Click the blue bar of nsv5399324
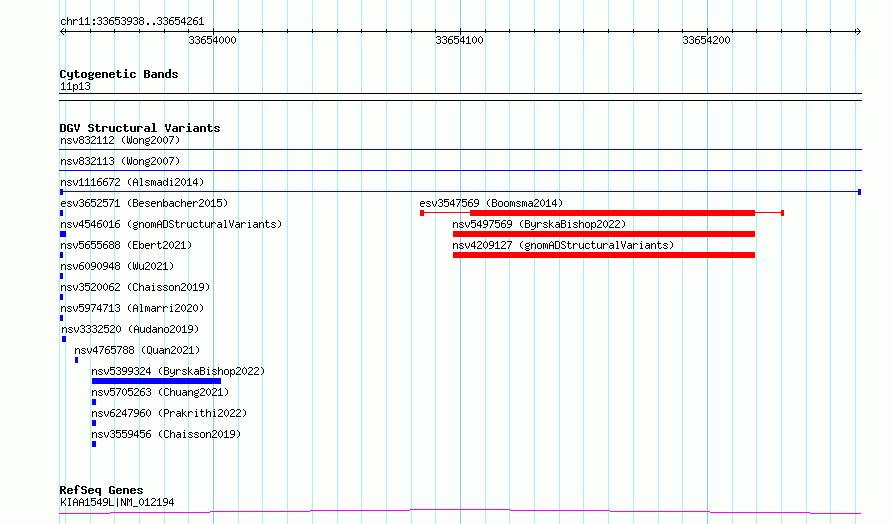The height and width of the screenshot is (524, 890). click(156, 381)
